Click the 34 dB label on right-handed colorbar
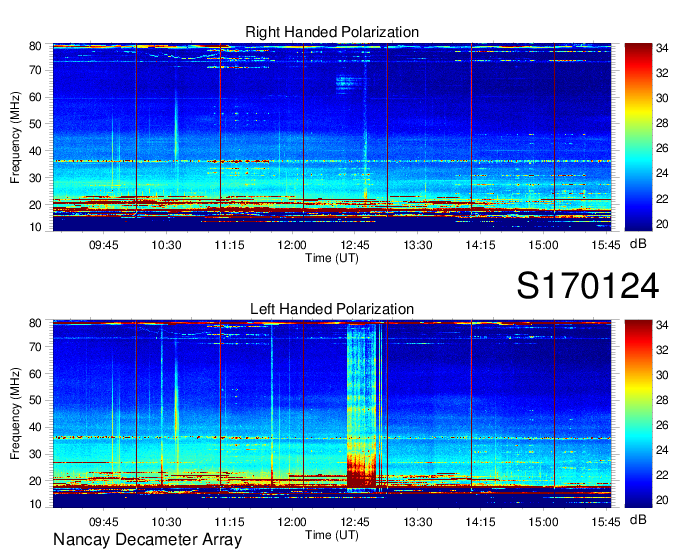This screenshot has width=680, height=552. 662,48
